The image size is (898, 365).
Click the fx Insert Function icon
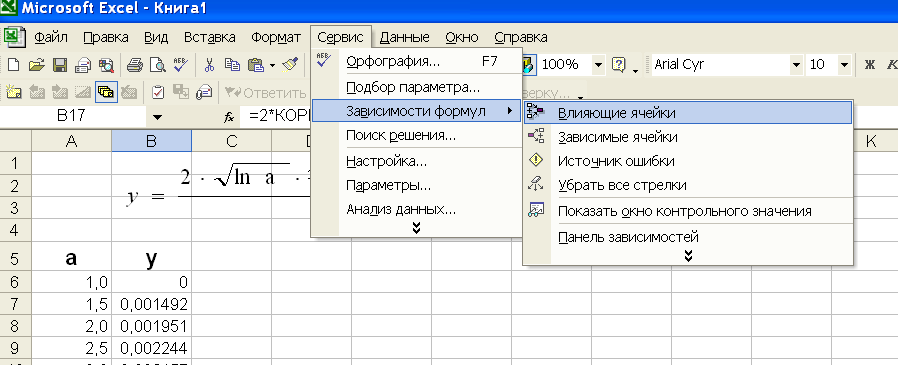click(x=229, y=117)
